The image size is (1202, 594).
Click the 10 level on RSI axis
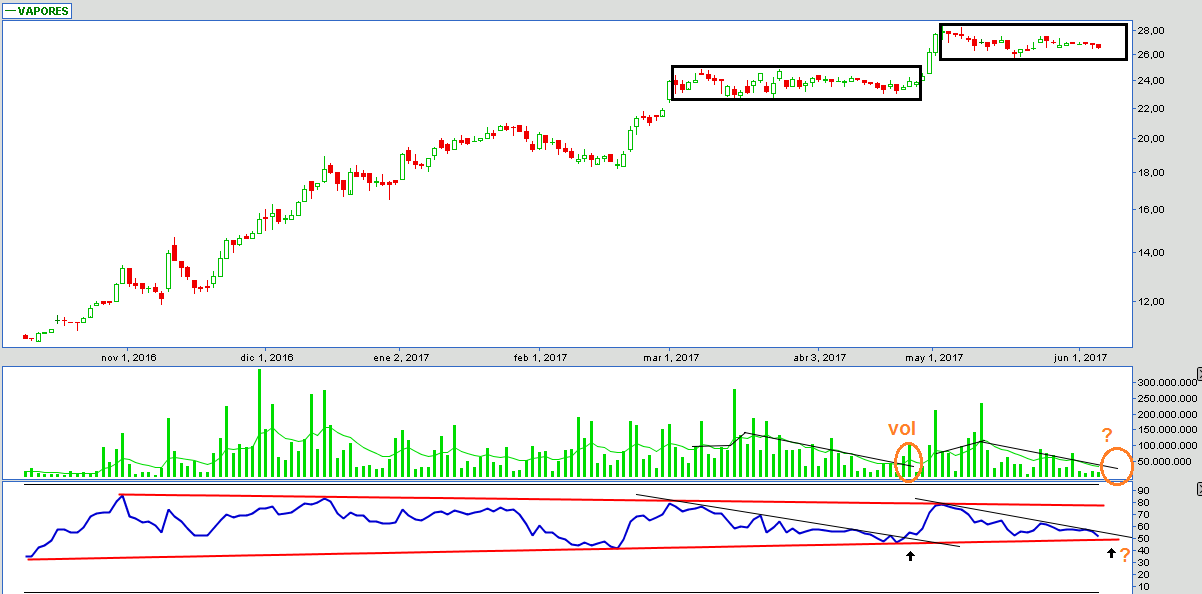[1144, 587]
